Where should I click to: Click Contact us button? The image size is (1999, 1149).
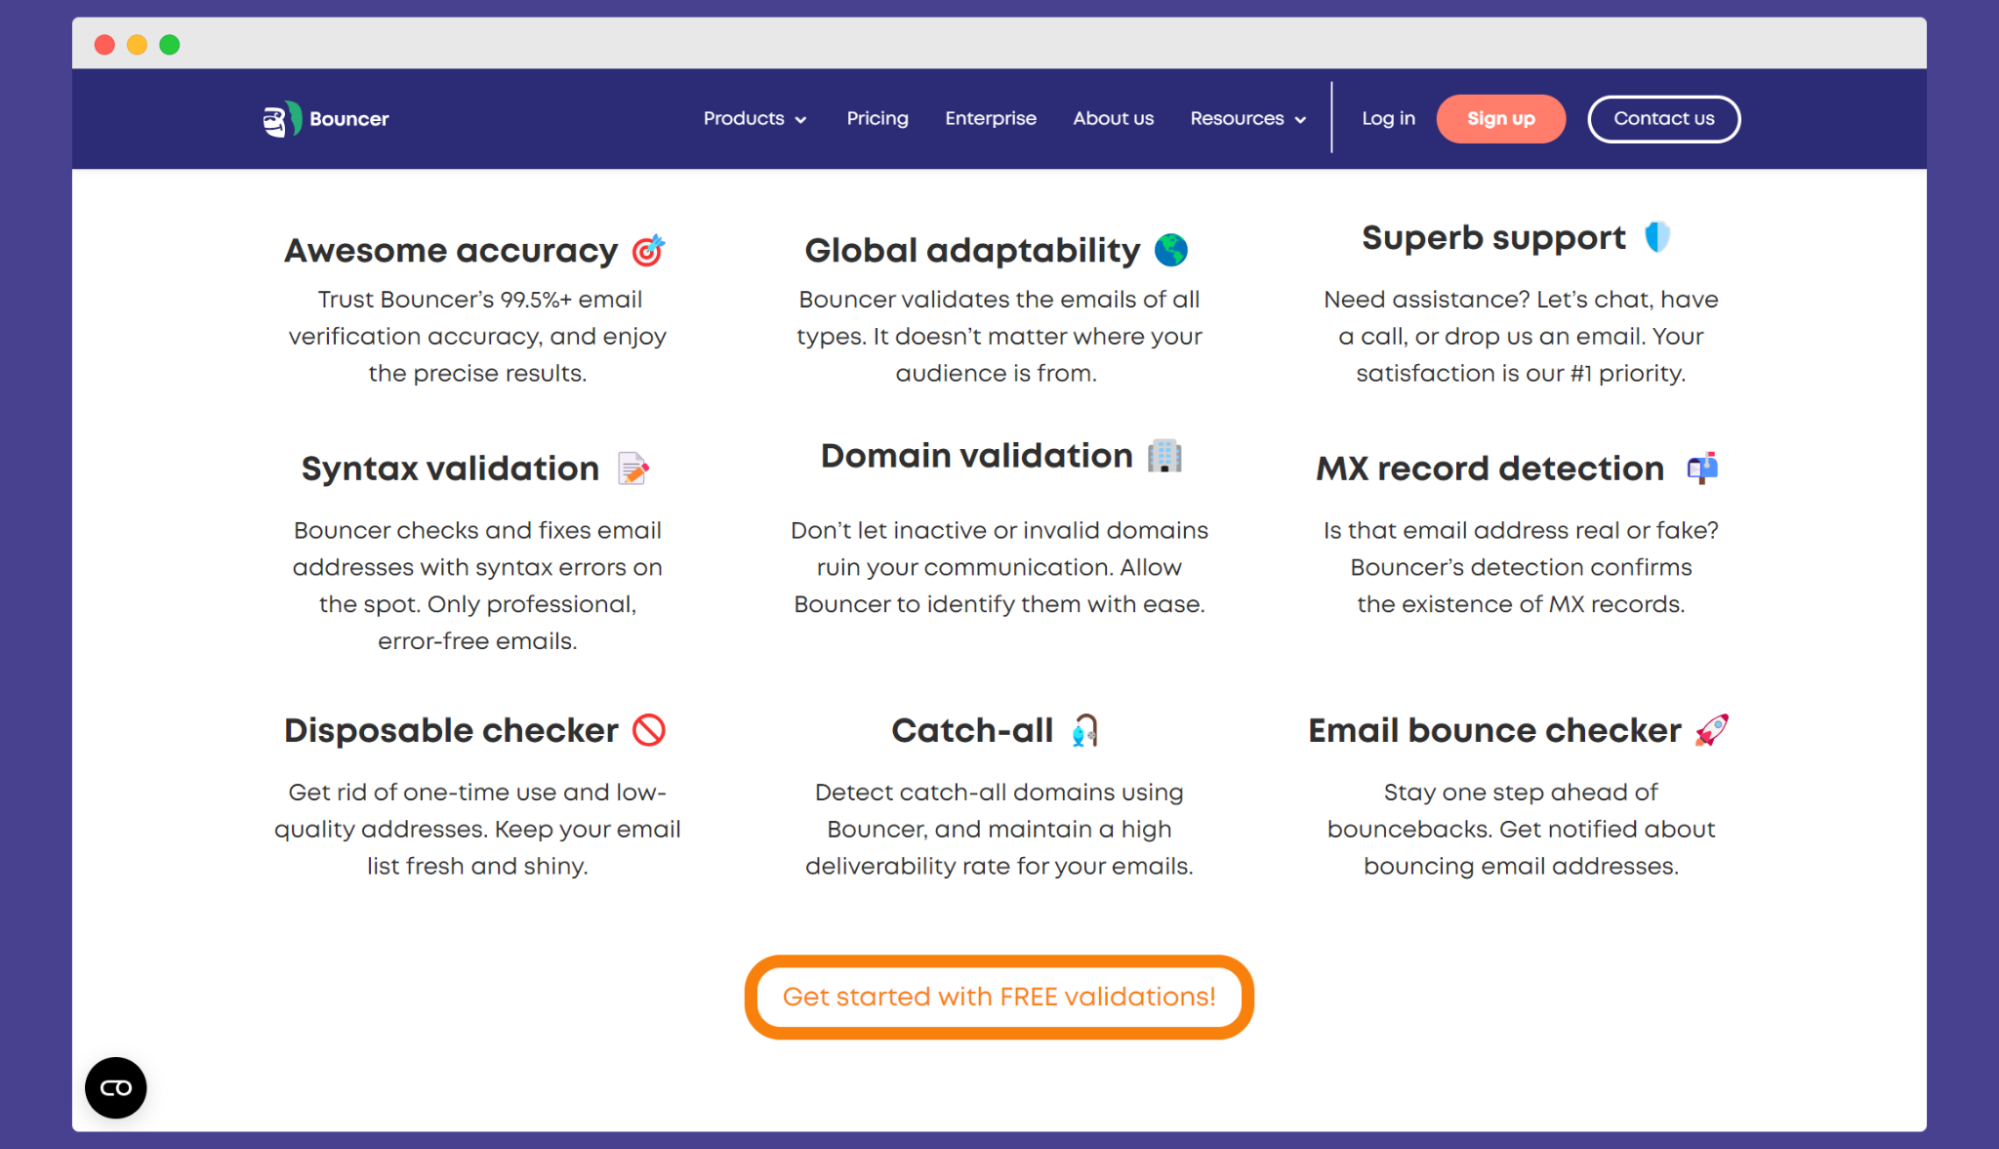point(1664,118)
